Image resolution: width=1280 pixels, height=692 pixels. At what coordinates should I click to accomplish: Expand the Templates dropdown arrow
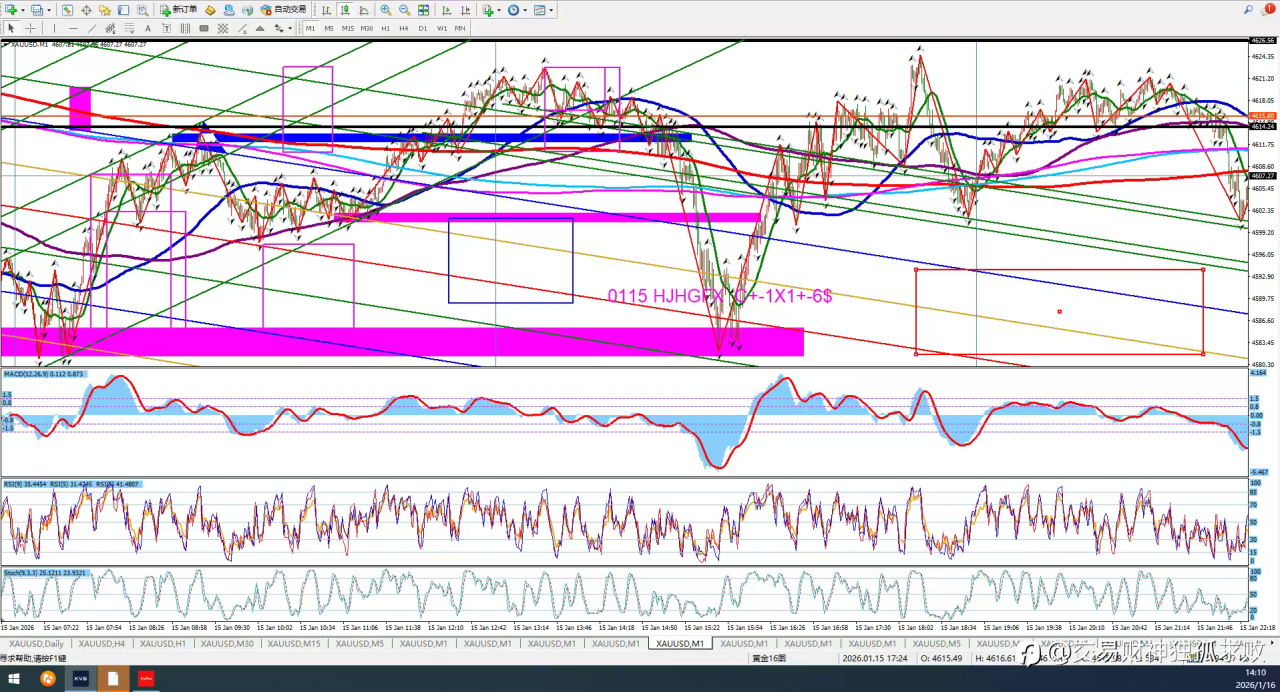tap(551, 10)
